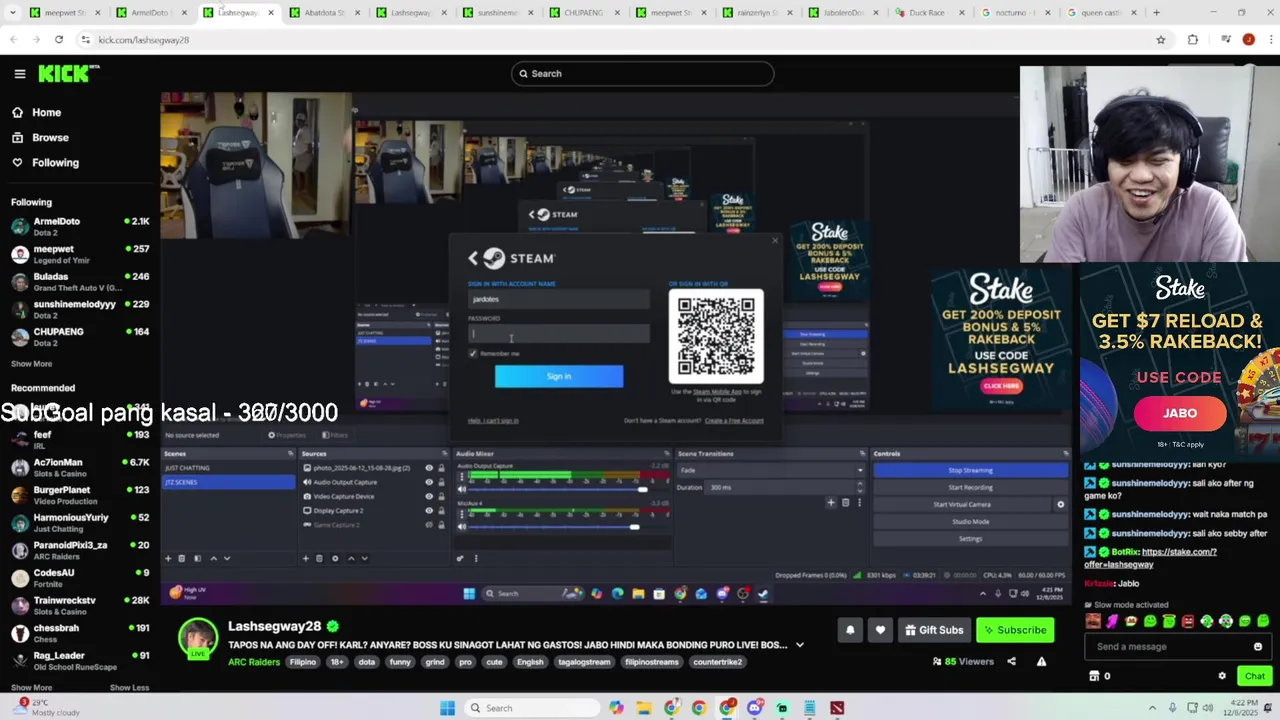Open stake.com link in chat
Screen dimensions: 1280x720
[1150, 558]
